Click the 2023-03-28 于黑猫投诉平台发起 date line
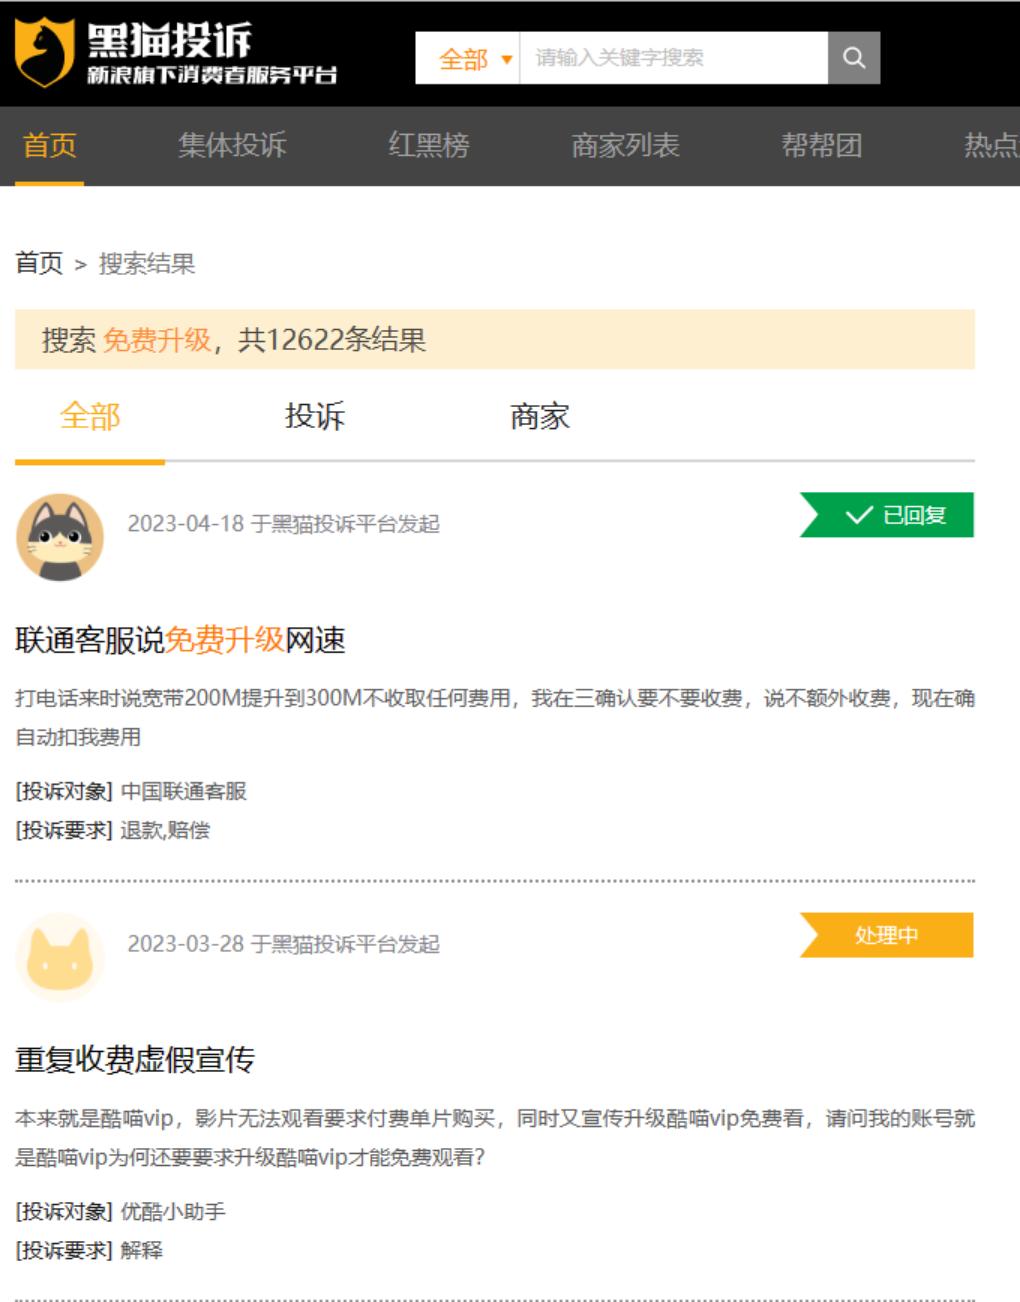This screenshot has height=1302, width=1020. [x=283, y=944]
